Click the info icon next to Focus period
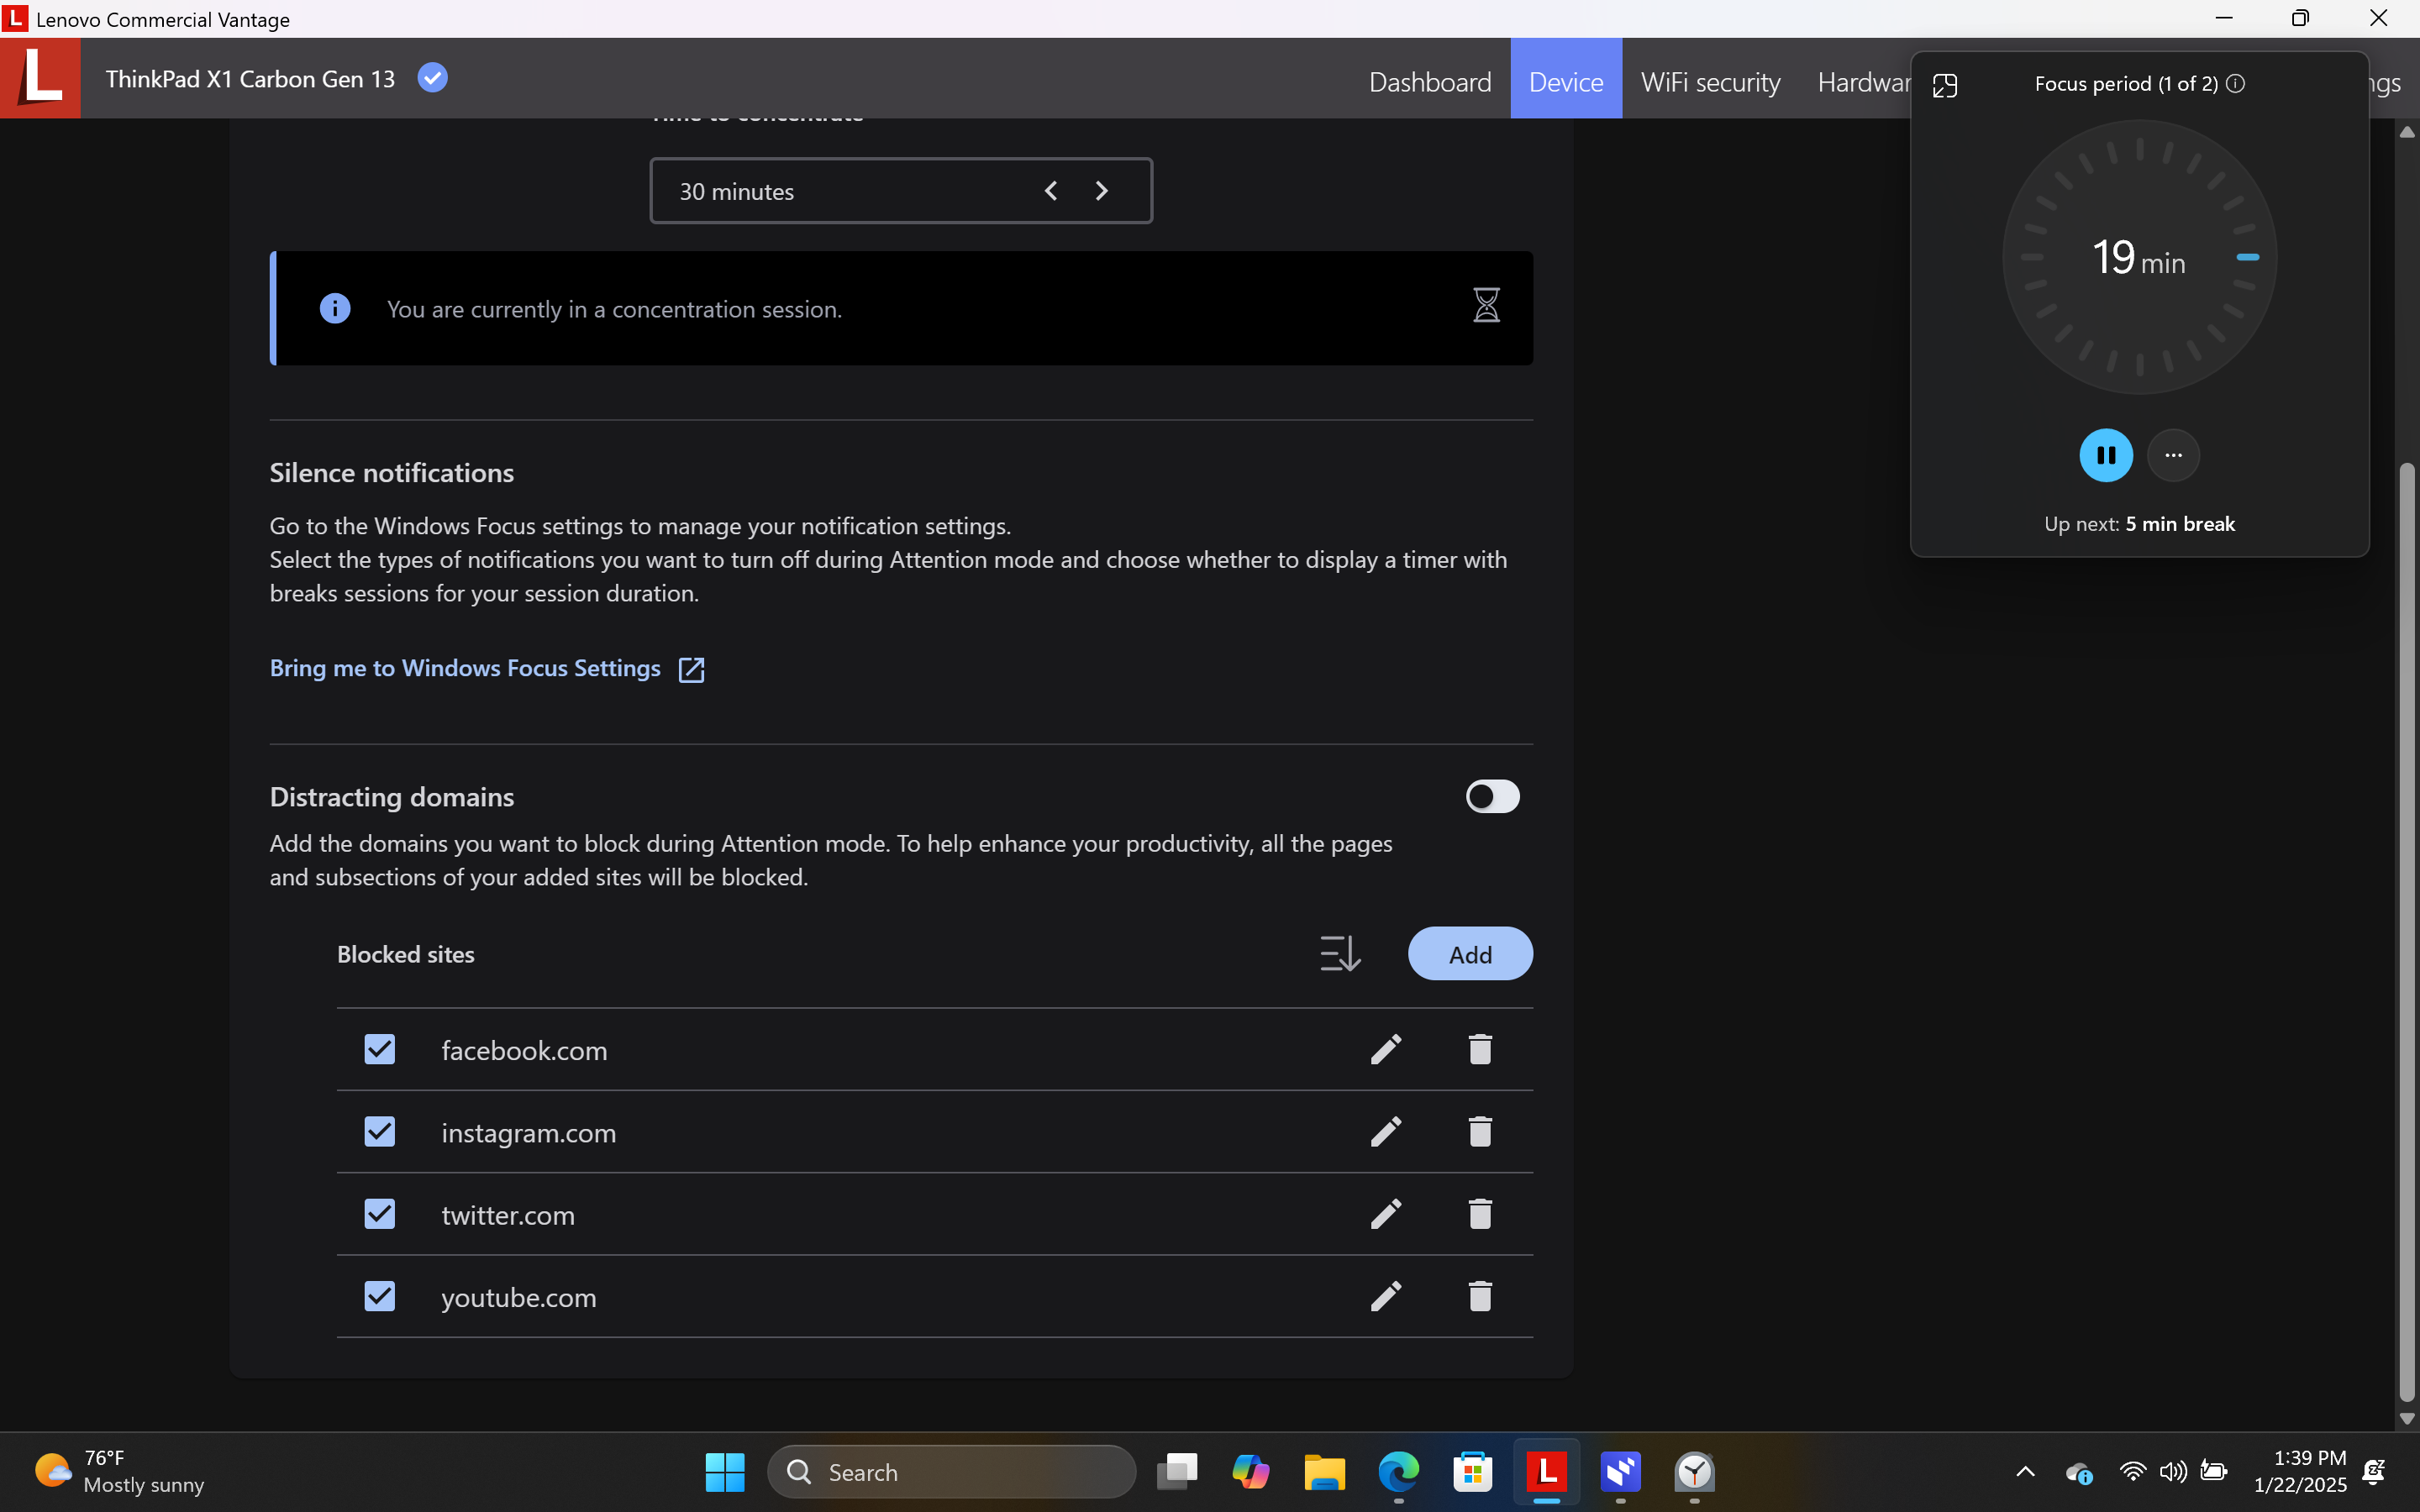 point(2236,84)
